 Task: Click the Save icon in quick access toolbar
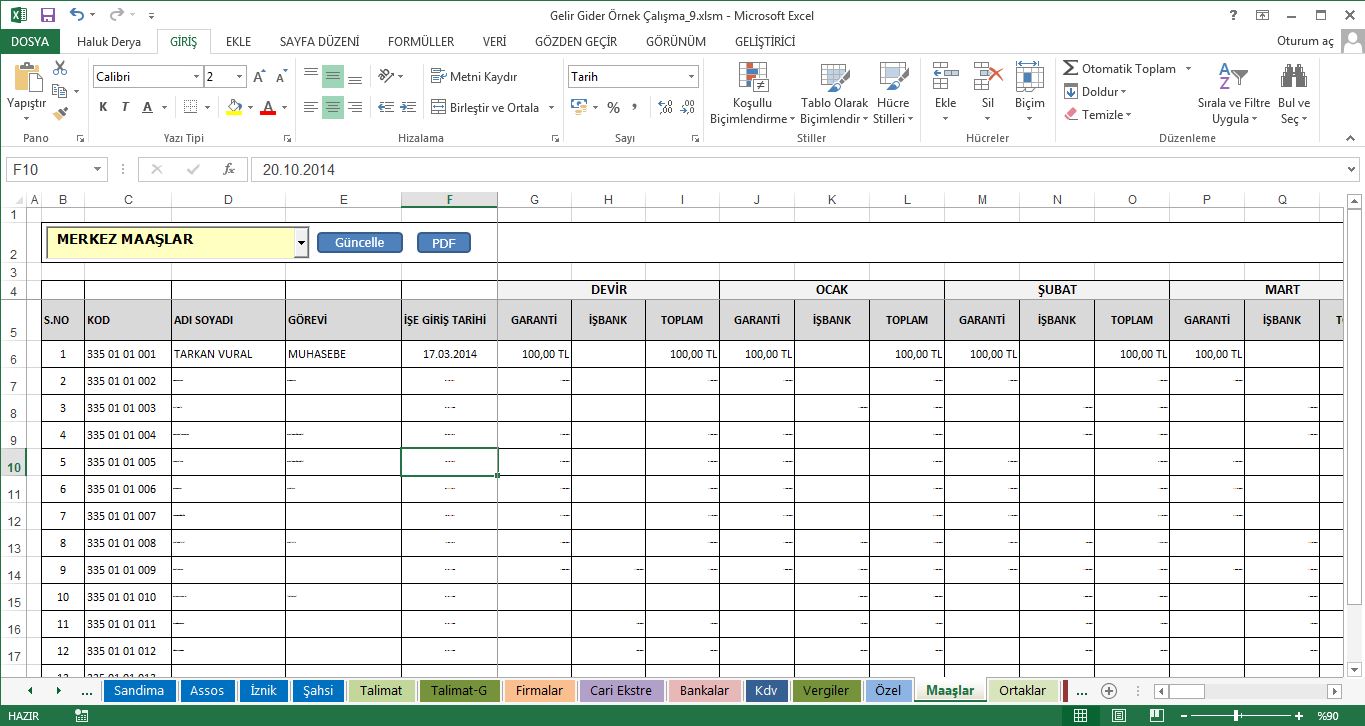click(48, 15)
